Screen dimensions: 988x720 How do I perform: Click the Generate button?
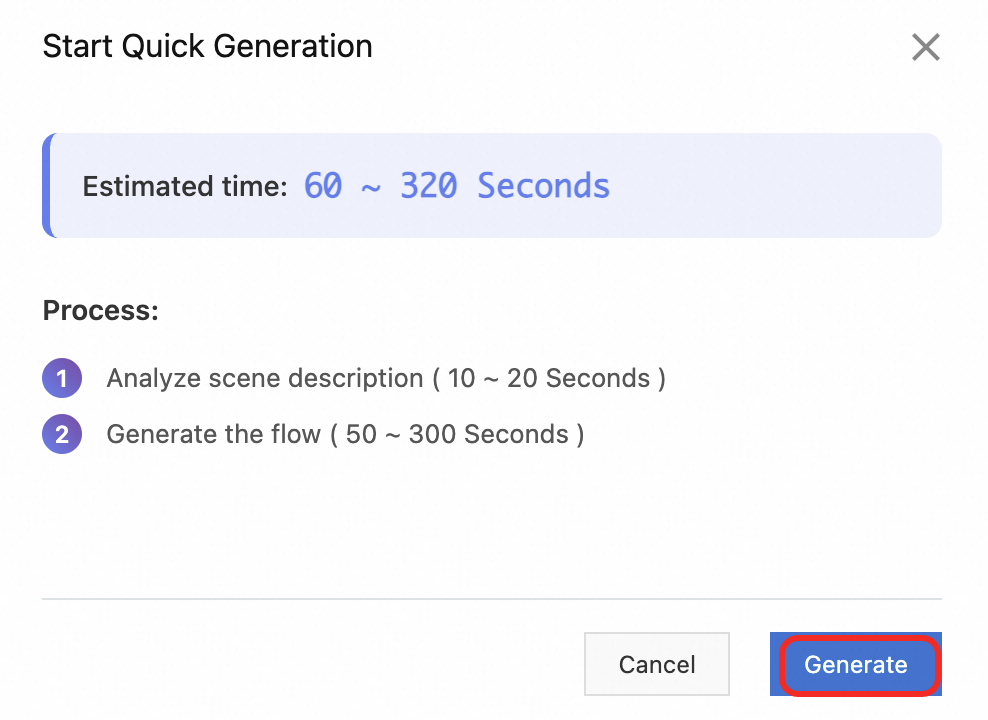click(856, 665)
